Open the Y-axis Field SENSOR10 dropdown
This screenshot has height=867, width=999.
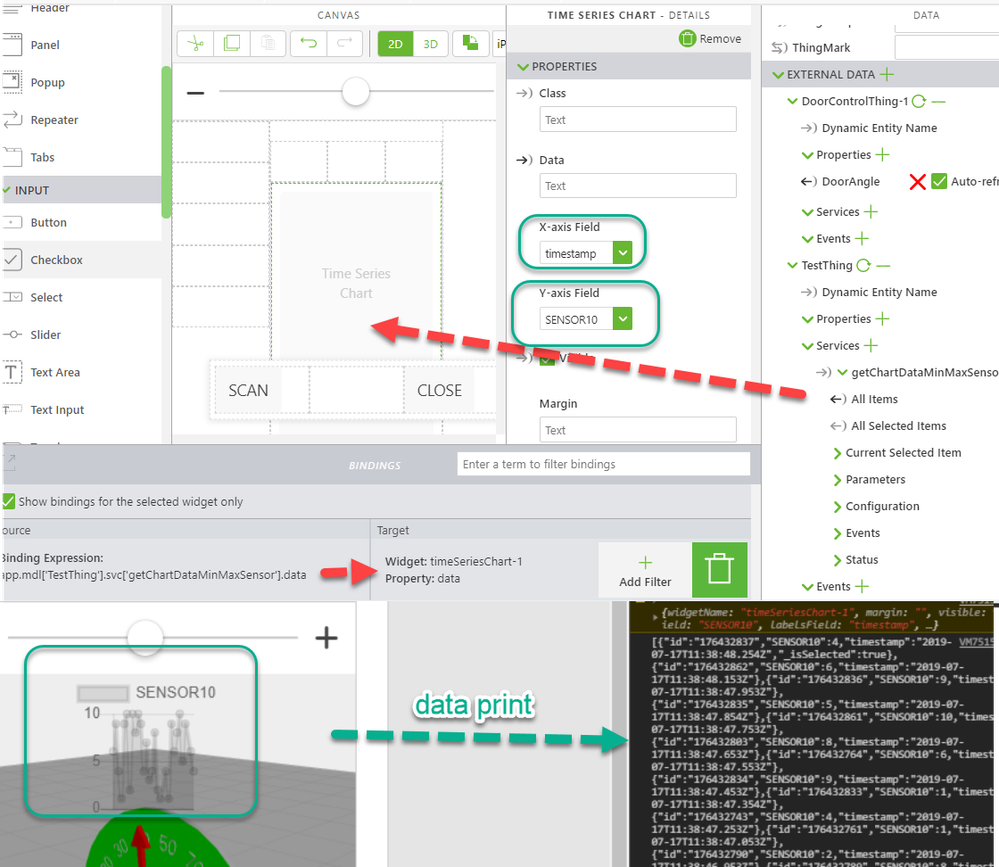[622, 319]
